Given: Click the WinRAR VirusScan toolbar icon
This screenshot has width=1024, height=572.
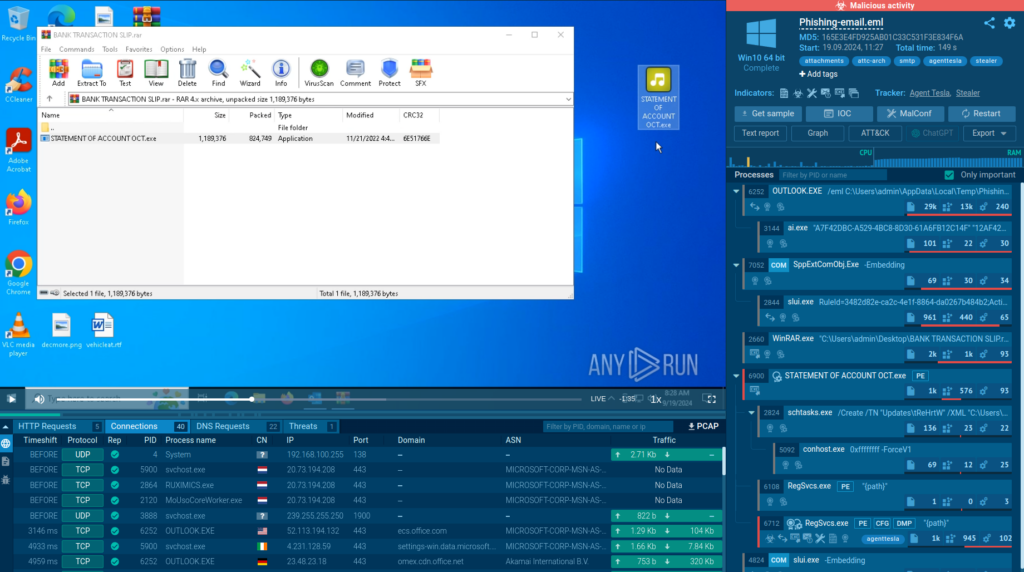Looking at the screenshot, I should click(319, 73).
